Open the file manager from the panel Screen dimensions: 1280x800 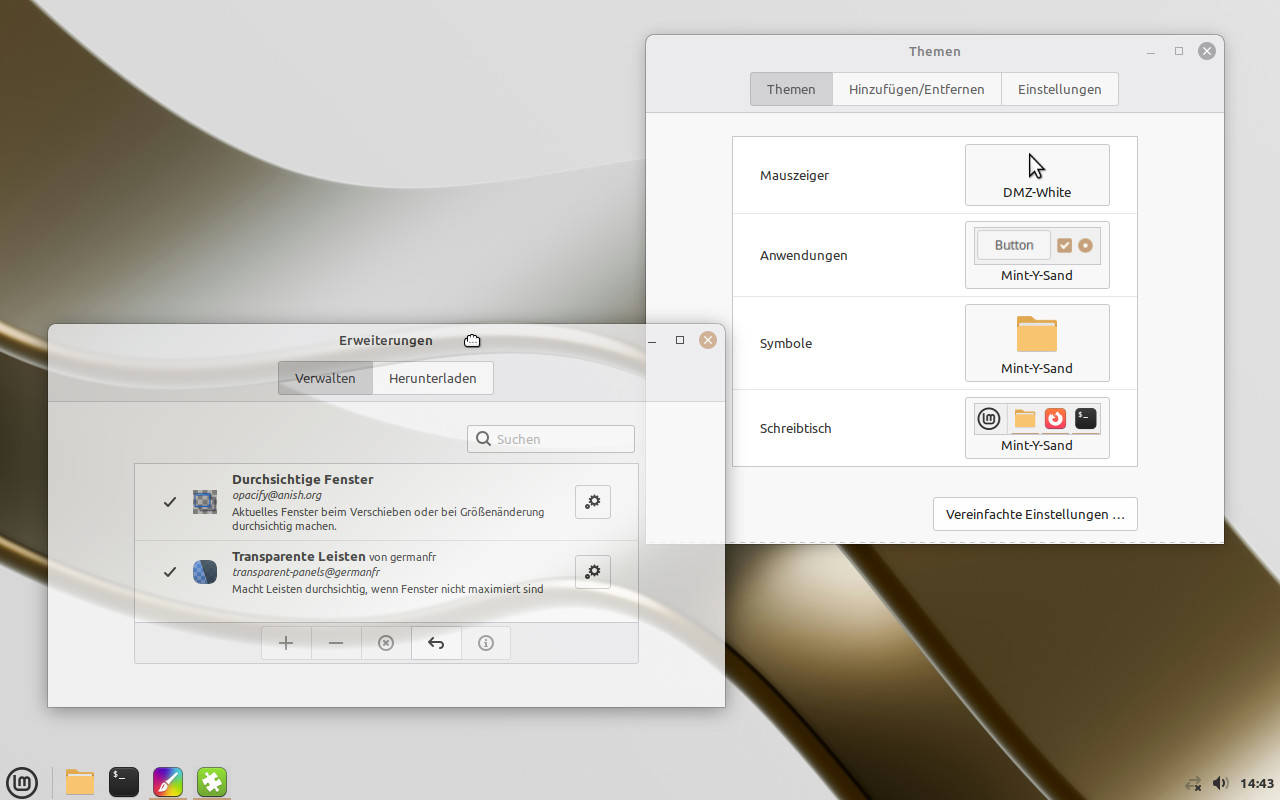(80, 781)
